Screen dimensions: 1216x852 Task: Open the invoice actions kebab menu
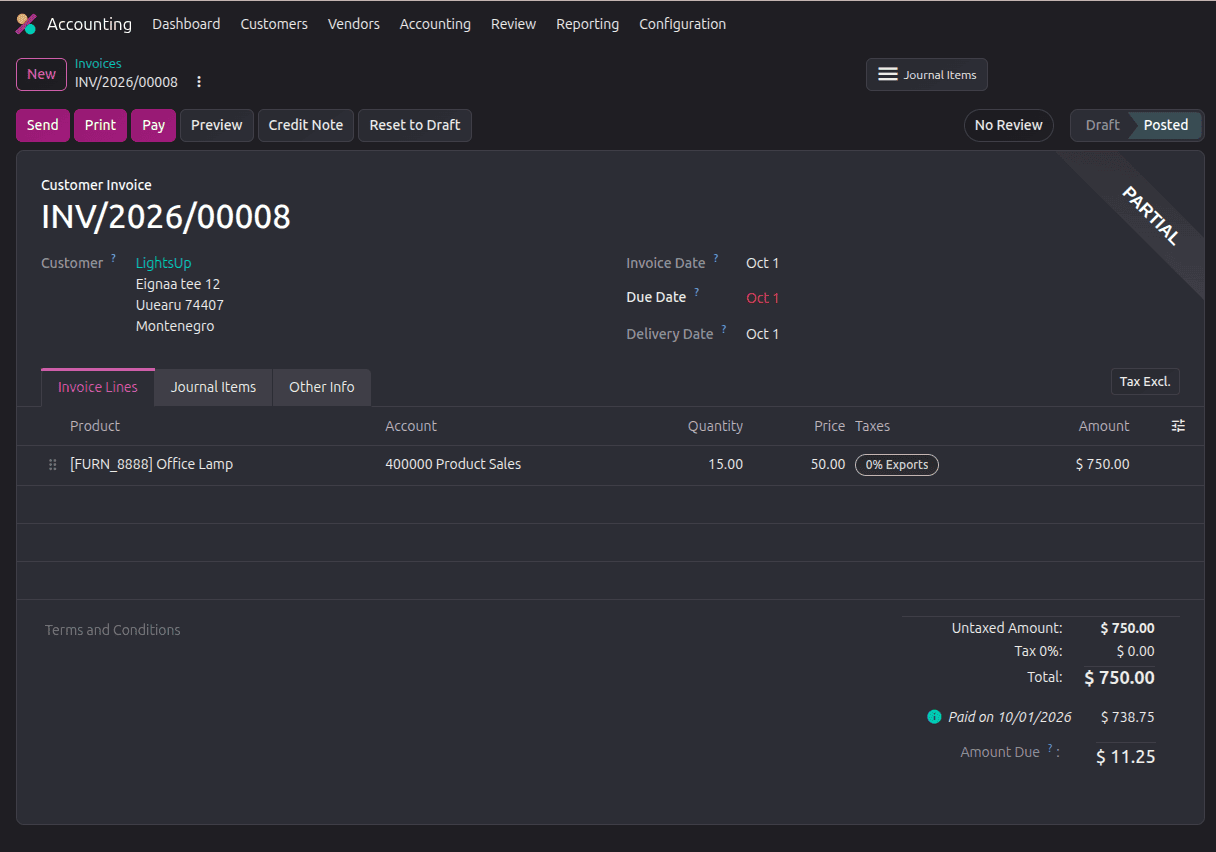point(199,82)
